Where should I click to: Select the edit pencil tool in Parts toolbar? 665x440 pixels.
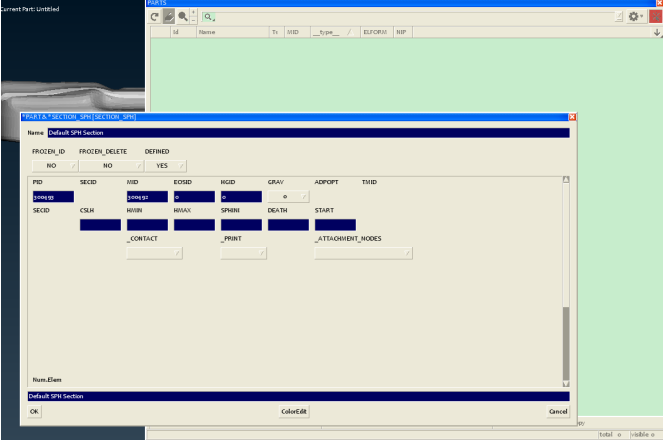(x=170, y=18)
